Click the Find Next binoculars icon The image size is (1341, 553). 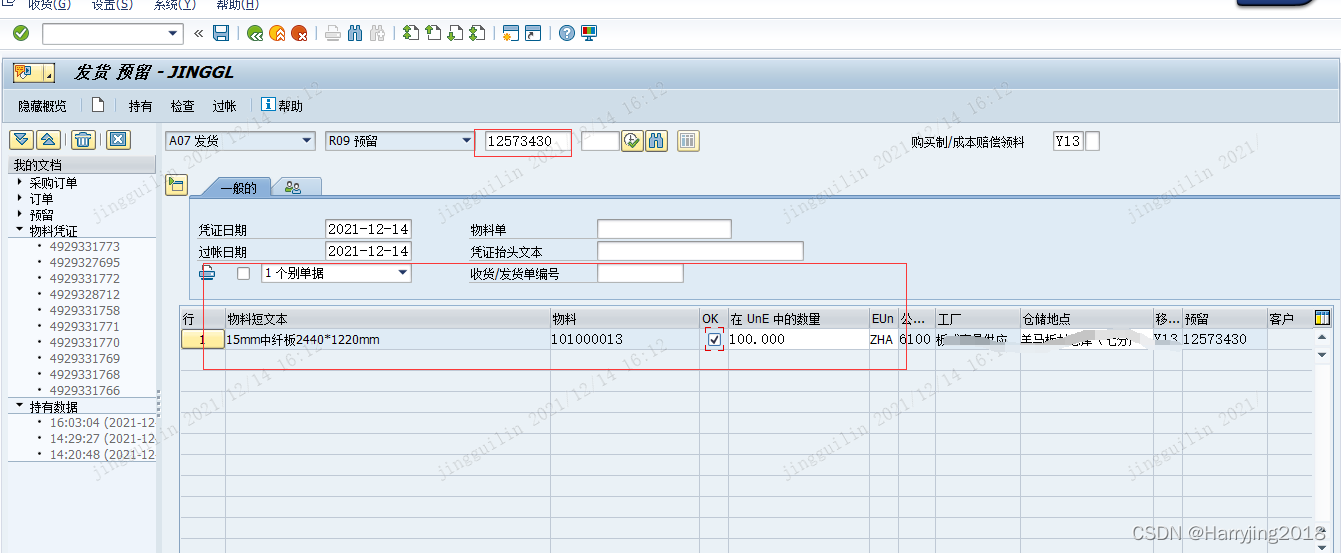377,33
